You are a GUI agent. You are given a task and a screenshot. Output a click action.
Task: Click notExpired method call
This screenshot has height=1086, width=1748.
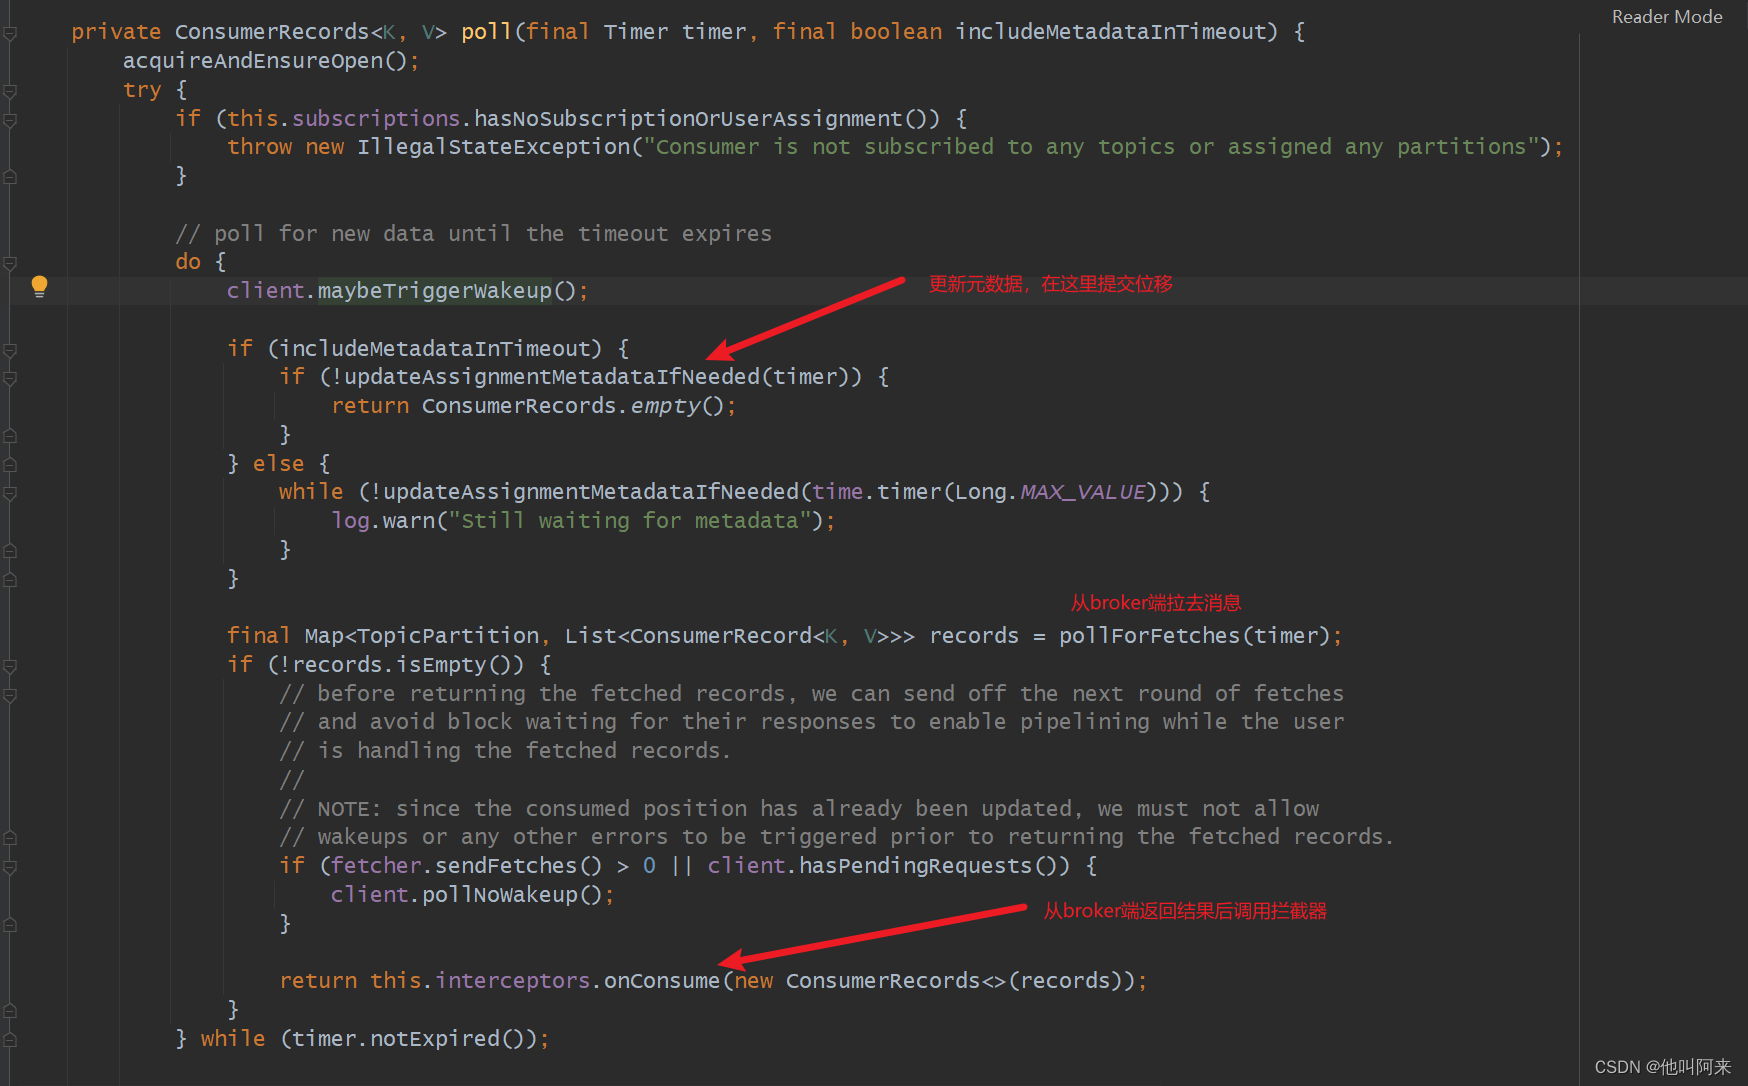coord(434,1039)
